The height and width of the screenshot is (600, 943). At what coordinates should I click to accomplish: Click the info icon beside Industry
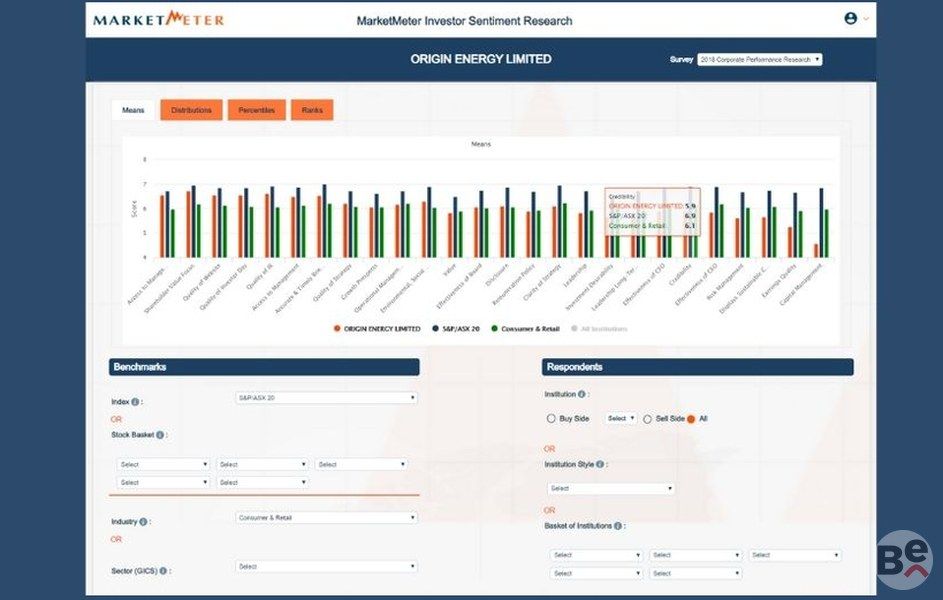[x=143, y=522]
